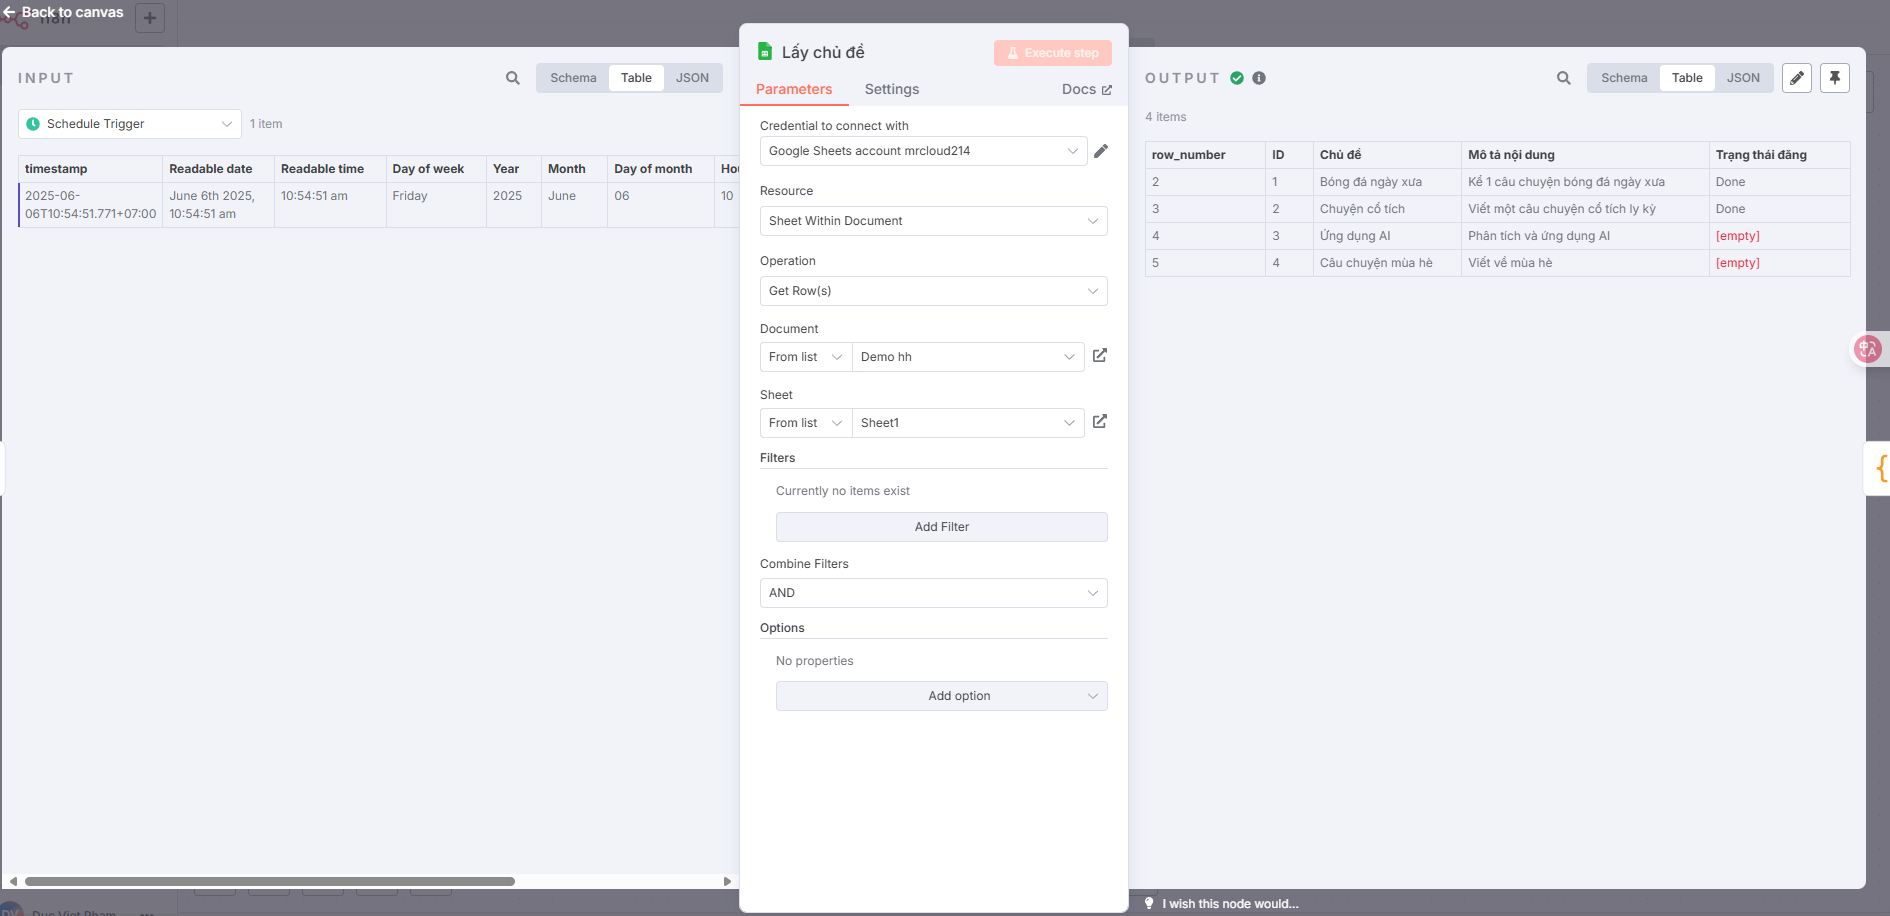Image resolution: width=1890 pixels, height=916 pixels.
Task: Open the credential dropdown Google Sheets account
Action: [x=923, y=151]
